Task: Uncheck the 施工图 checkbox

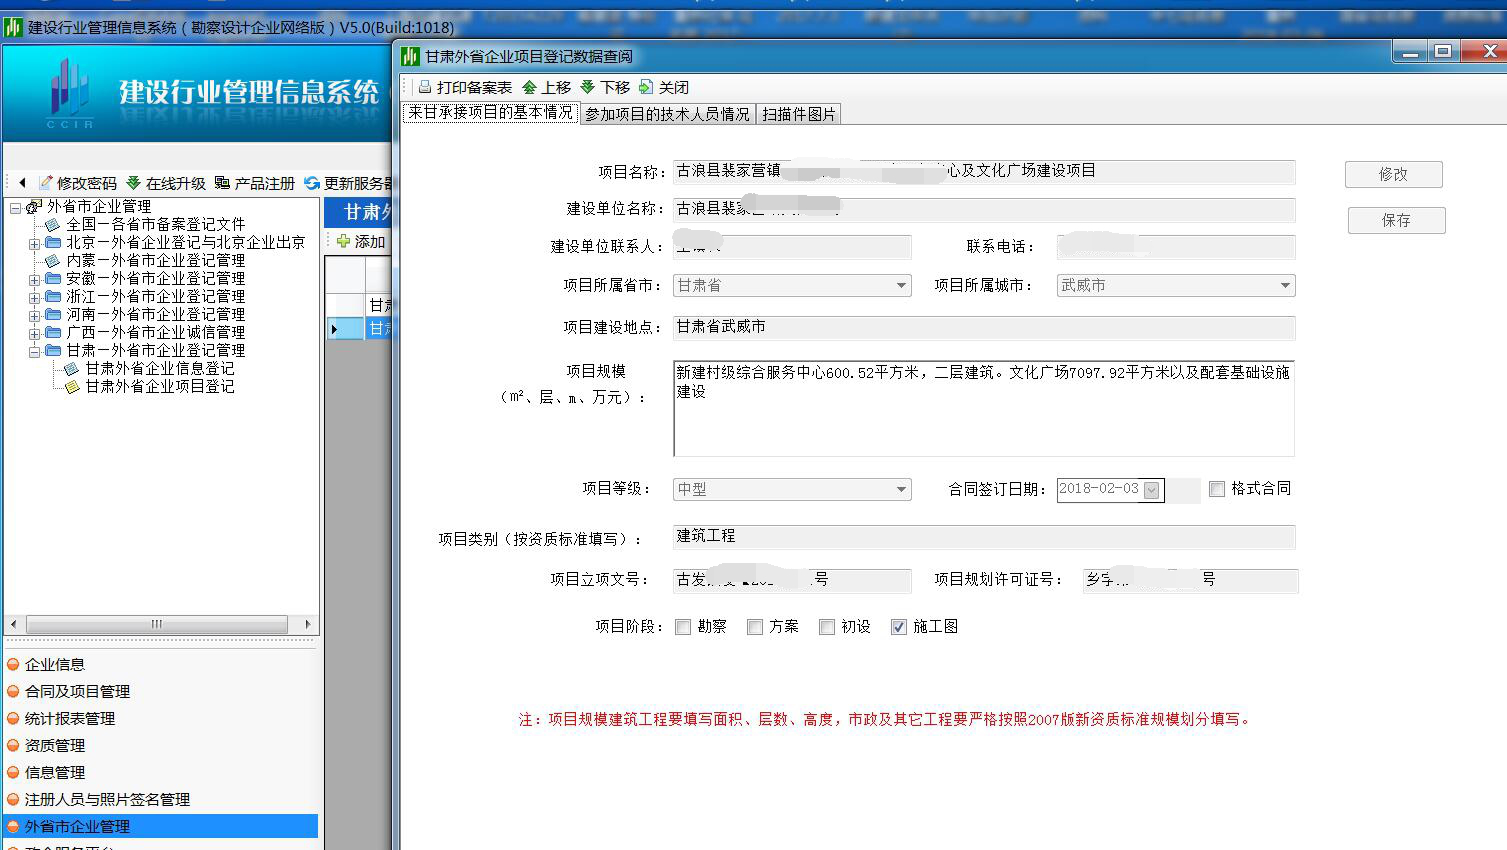Action: (898, 627)
